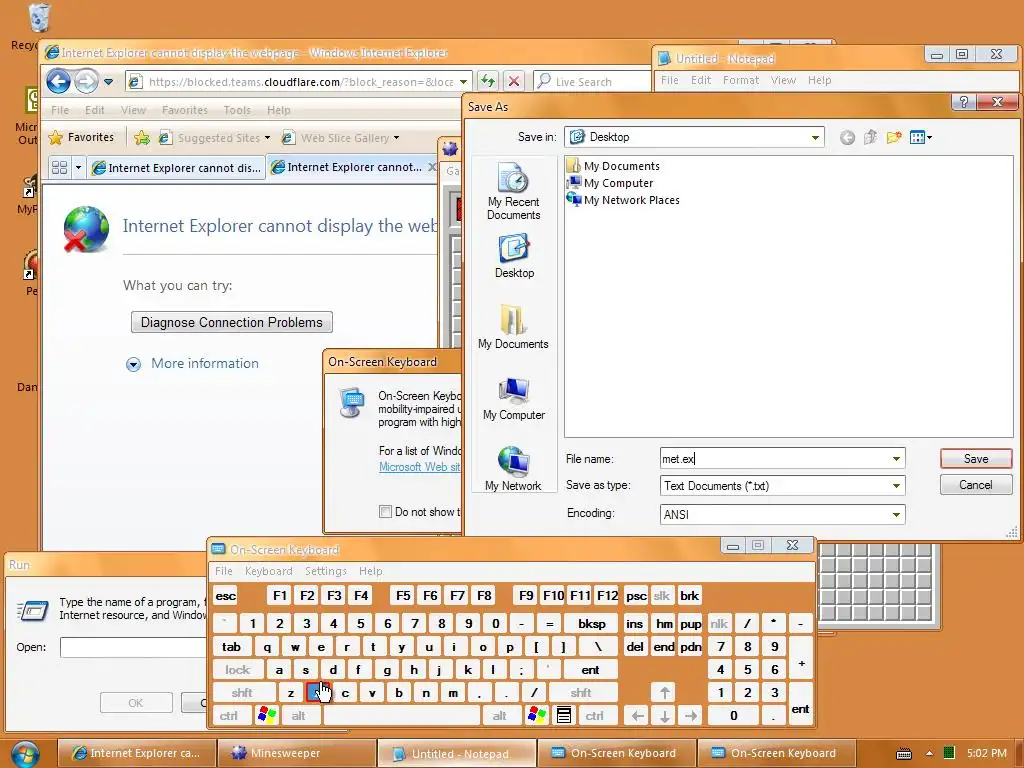Image resolution: width=1024 pixels, height=768 pixels.
Task: Open the Microsoft Web site link
Action: [x=419, y=467]
